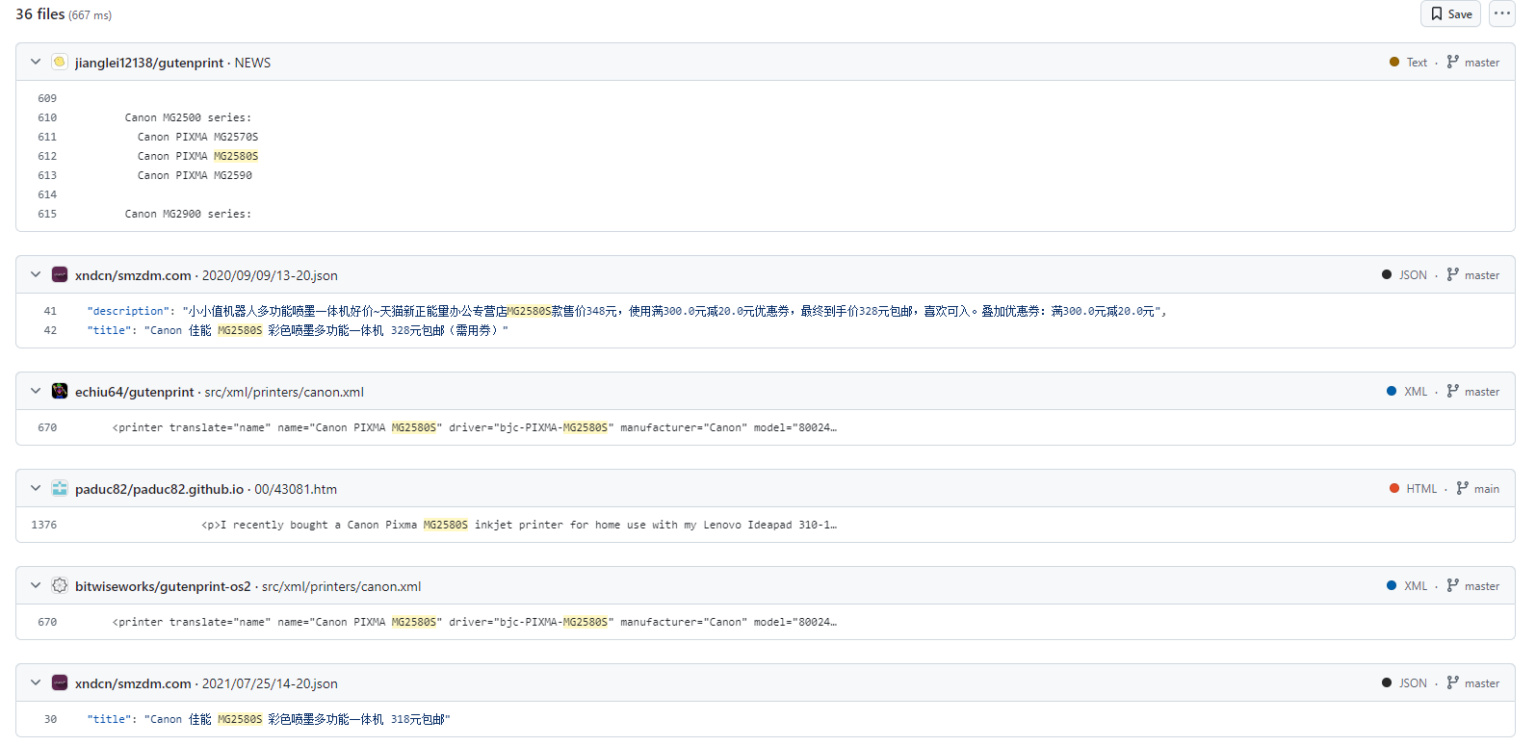Screen dimensions: 1536x746
Task: Save this code search
Action: pos(1450,14)
